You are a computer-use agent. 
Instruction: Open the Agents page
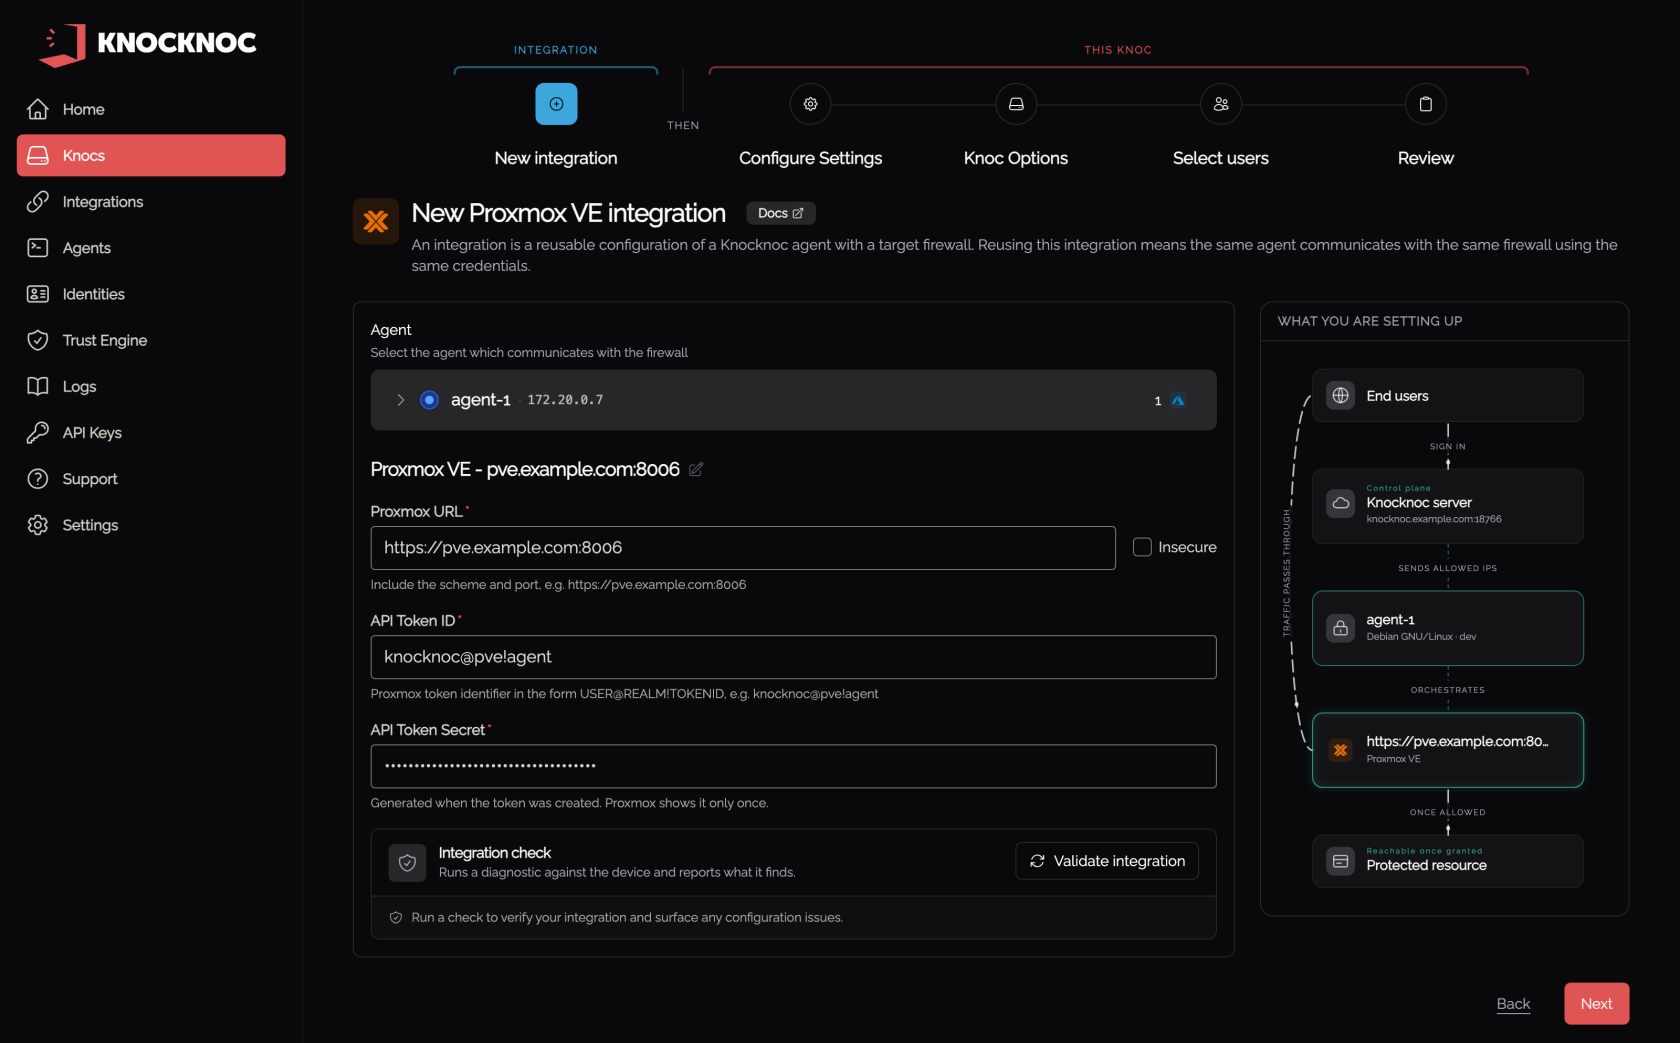(x=151, y=248)
